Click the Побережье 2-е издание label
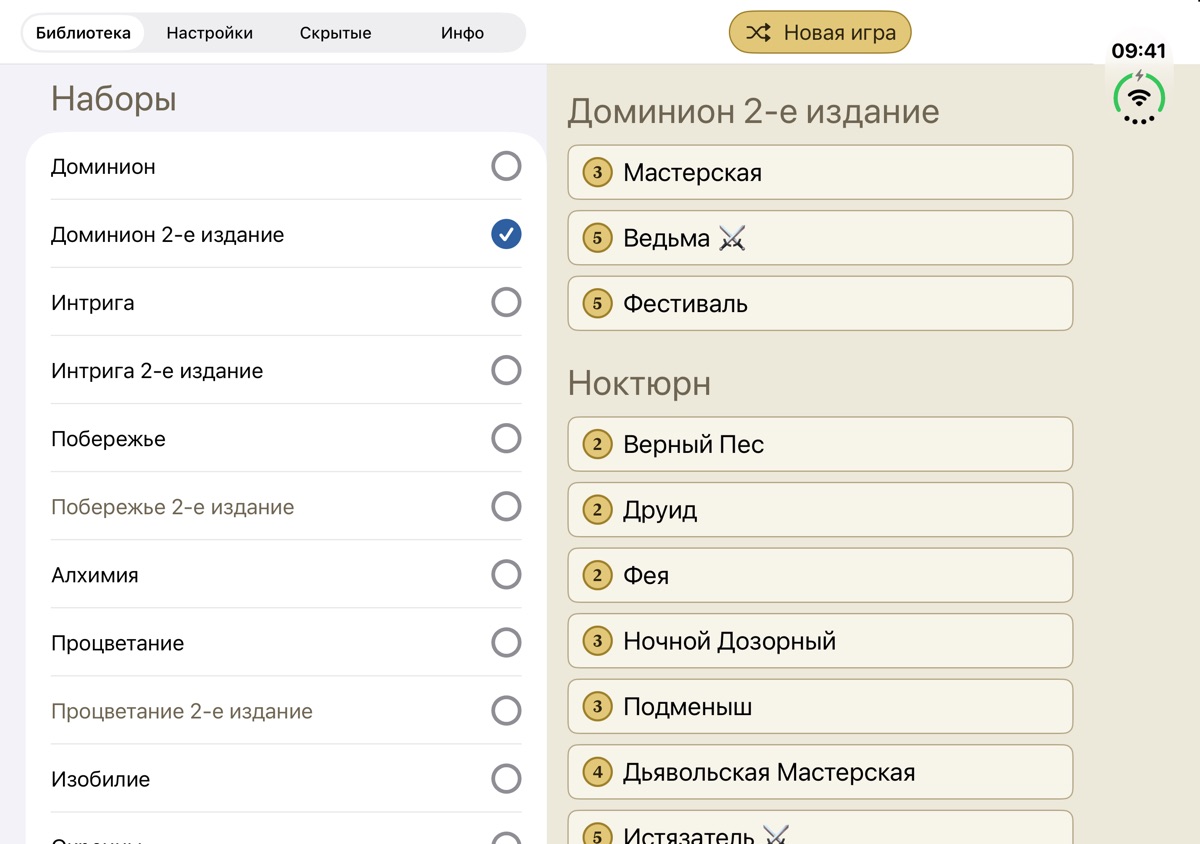The height and width of the screenshot is (844, 1200). [x=172, y=507]
